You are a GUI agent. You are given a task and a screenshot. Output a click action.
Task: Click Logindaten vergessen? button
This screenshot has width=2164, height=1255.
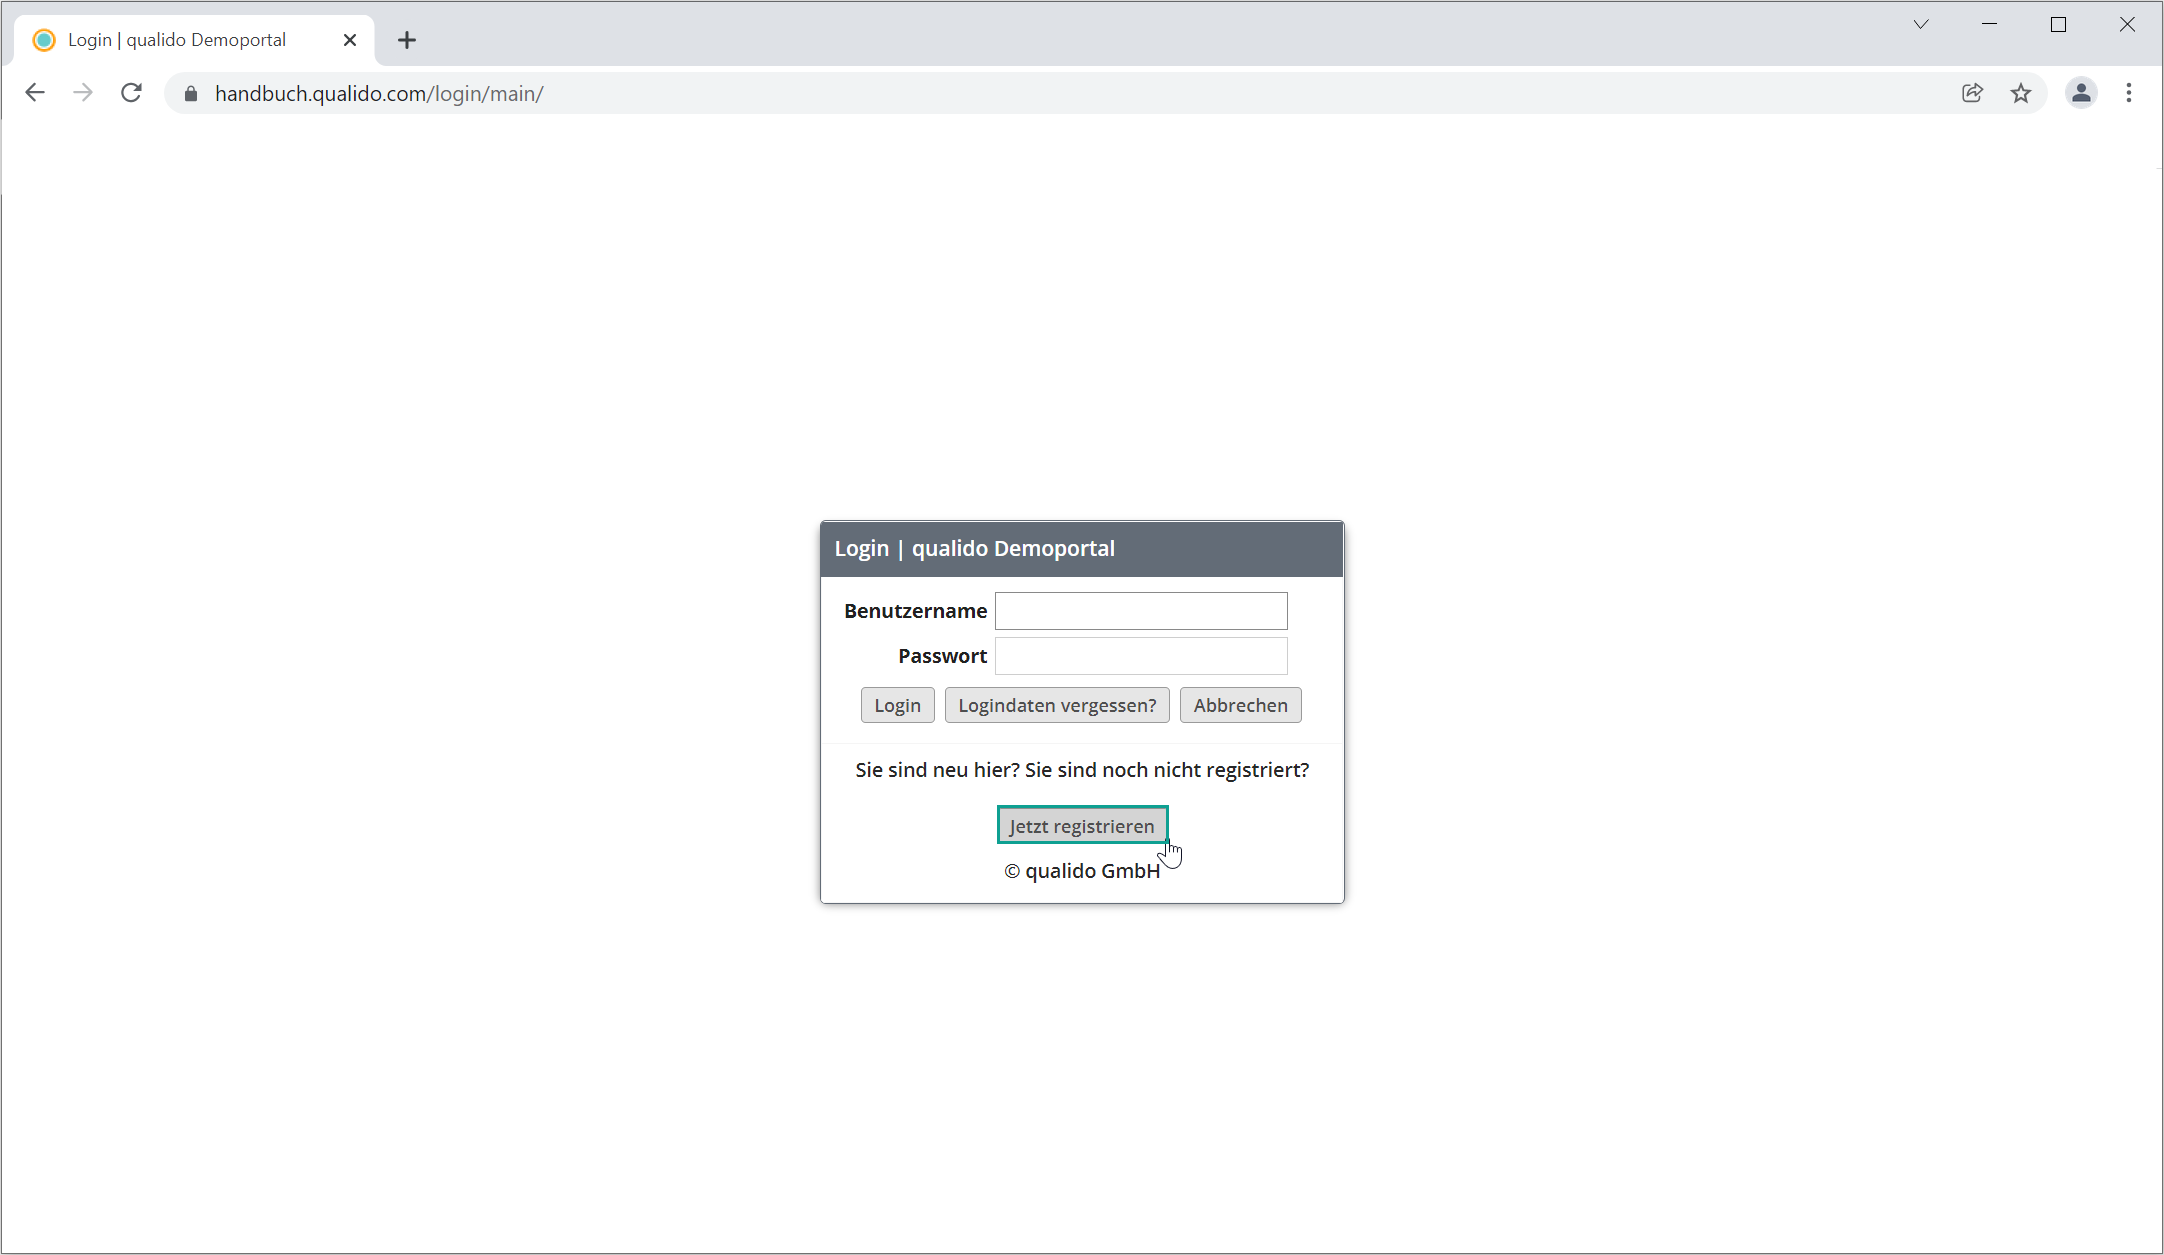point(1057,705)
